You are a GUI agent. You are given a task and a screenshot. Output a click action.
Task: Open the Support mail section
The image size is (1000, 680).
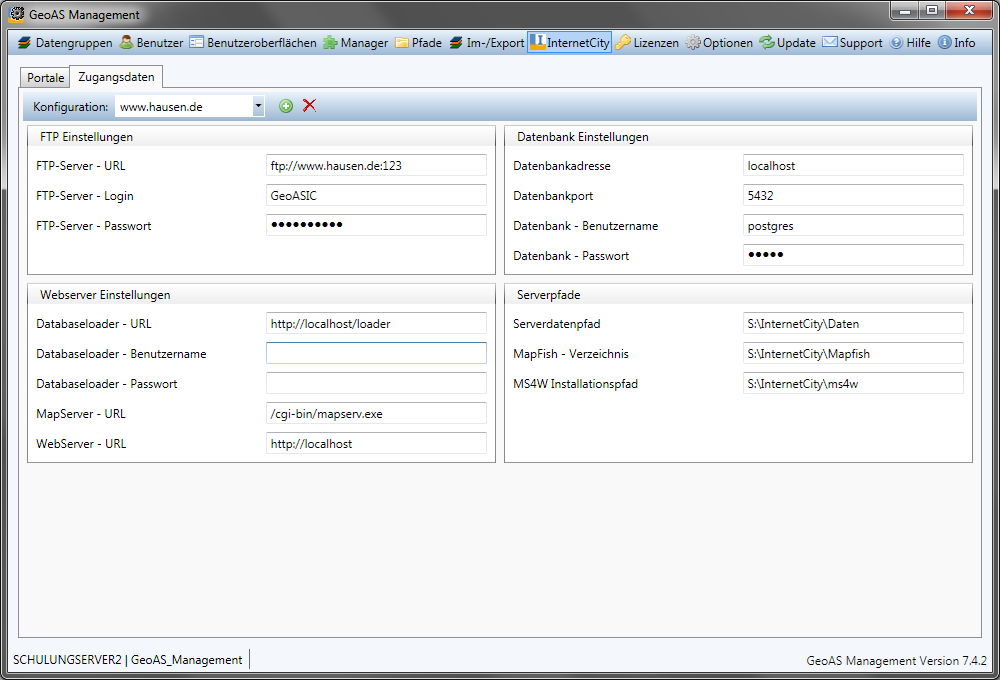pos(852,43)
